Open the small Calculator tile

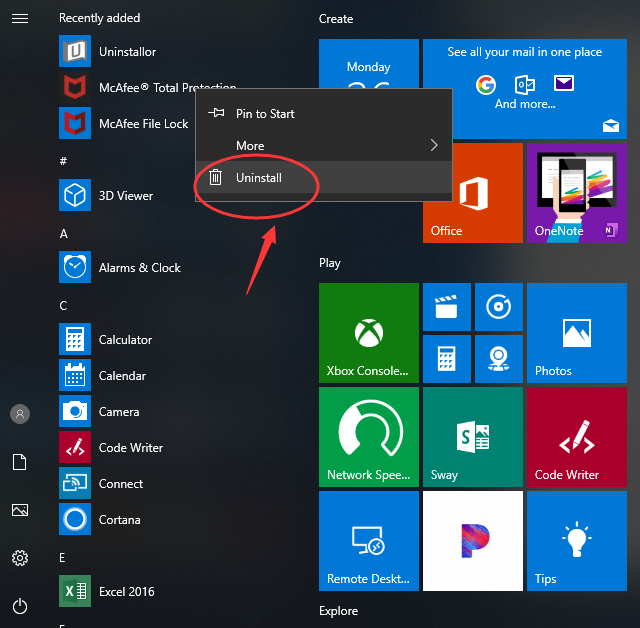(x=447, y=359)
